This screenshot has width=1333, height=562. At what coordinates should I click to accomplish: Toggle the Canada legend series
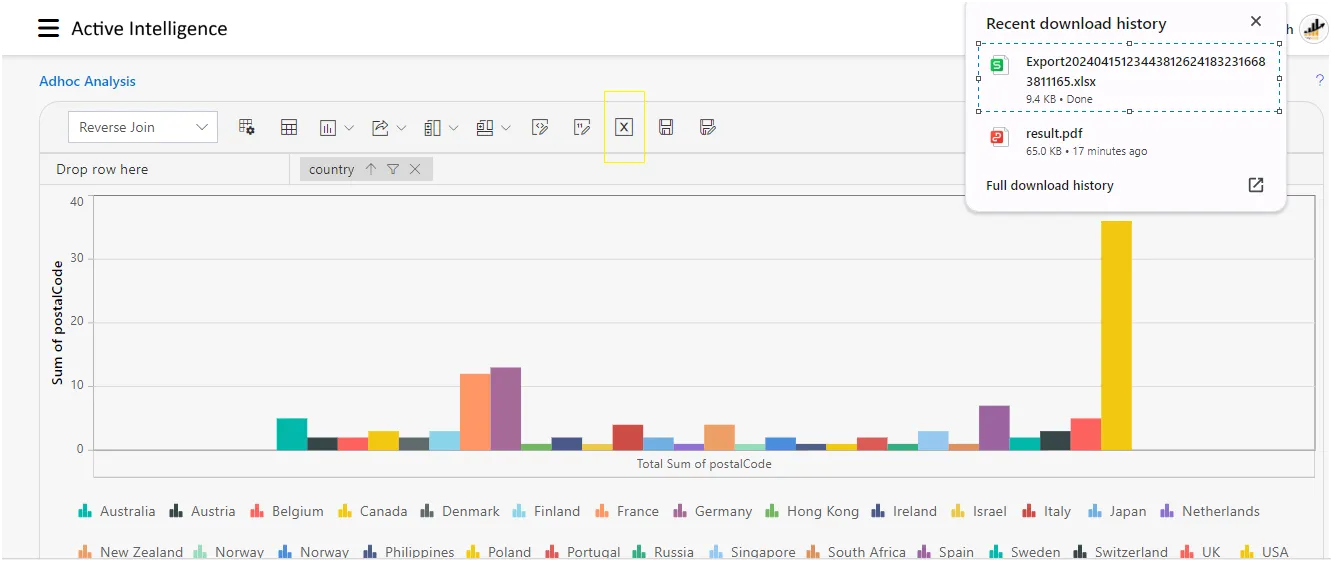pyautogui.click(x=373, y=511)
